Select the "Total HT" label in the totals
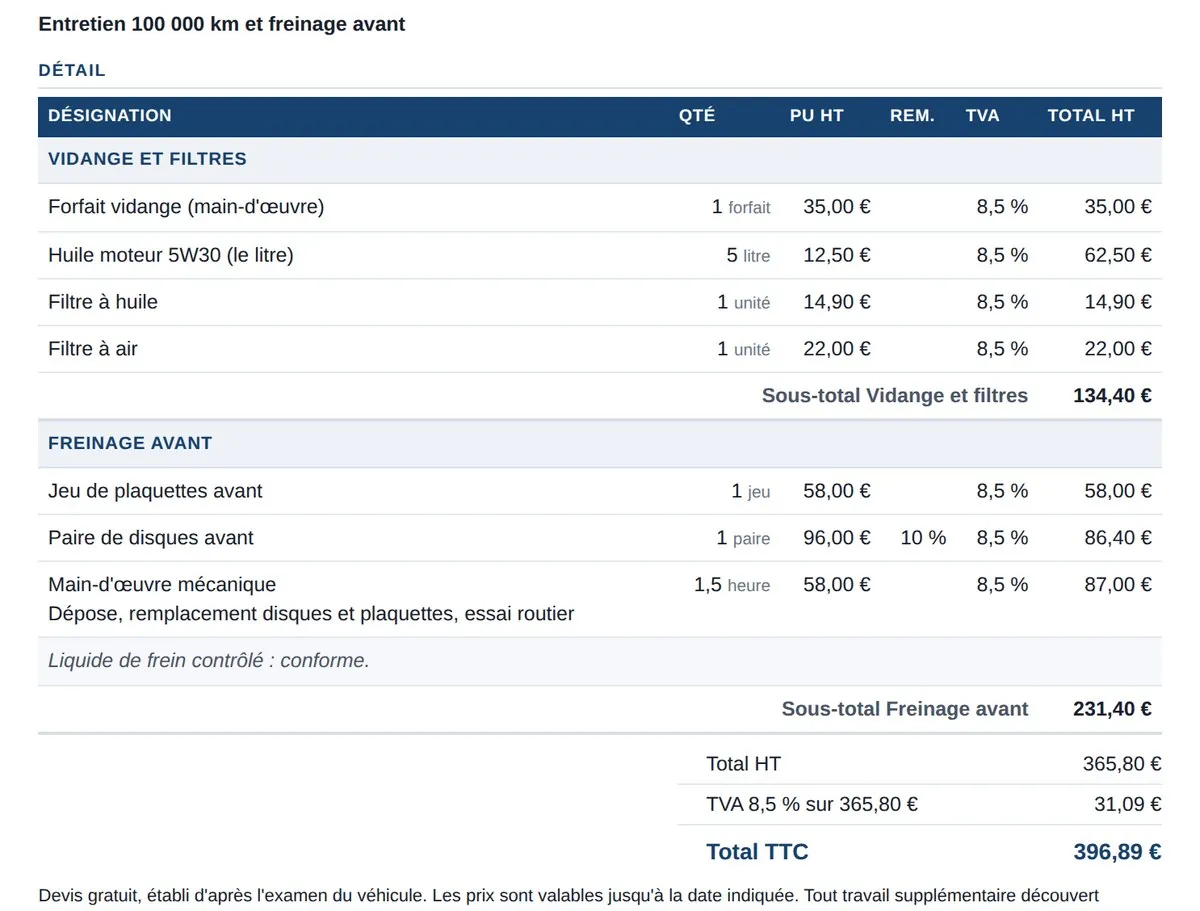The height and width of the screenshot is (911, 1200). pos(743,764)
